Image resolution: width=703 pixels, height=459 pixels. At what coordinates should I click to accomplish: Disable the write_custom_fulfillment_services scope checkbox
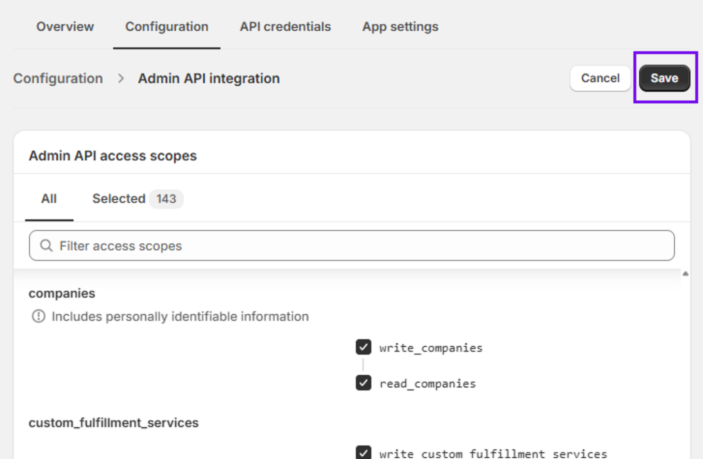point(363,452)
